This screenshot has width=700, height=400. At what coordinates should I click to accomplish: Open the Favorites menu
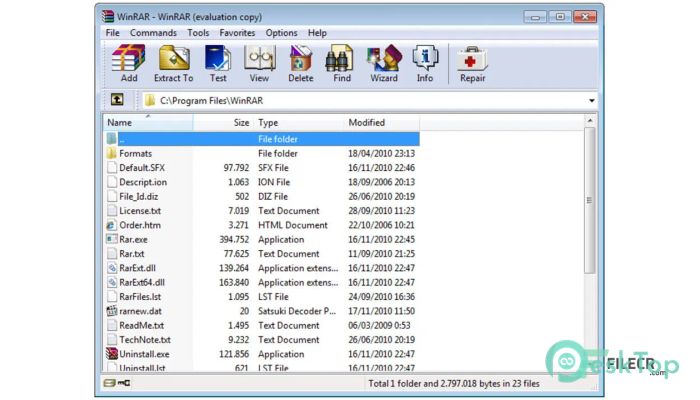(237, 33)
